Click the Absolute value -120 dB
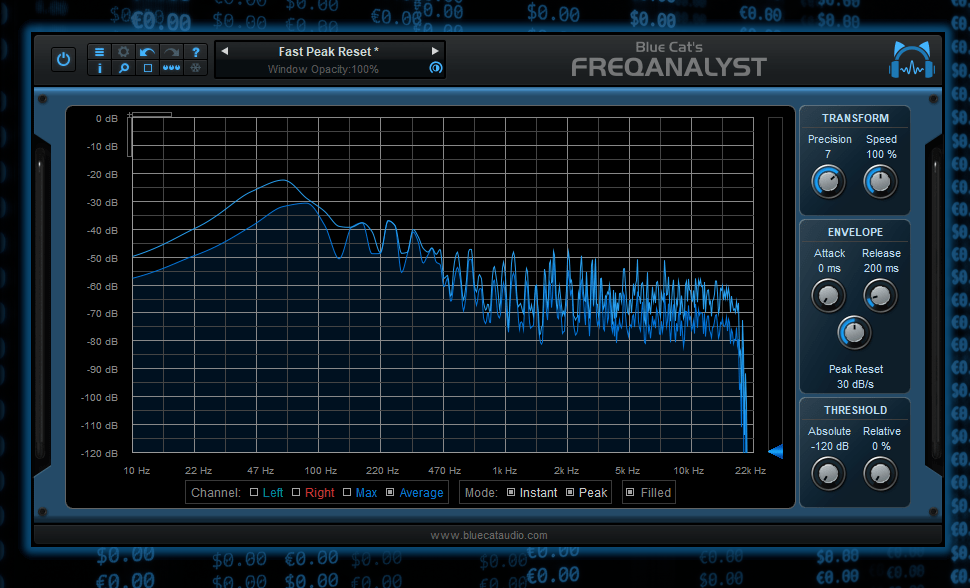The width and height of the screenshot is (970, 588). click(x=830, y=446)
